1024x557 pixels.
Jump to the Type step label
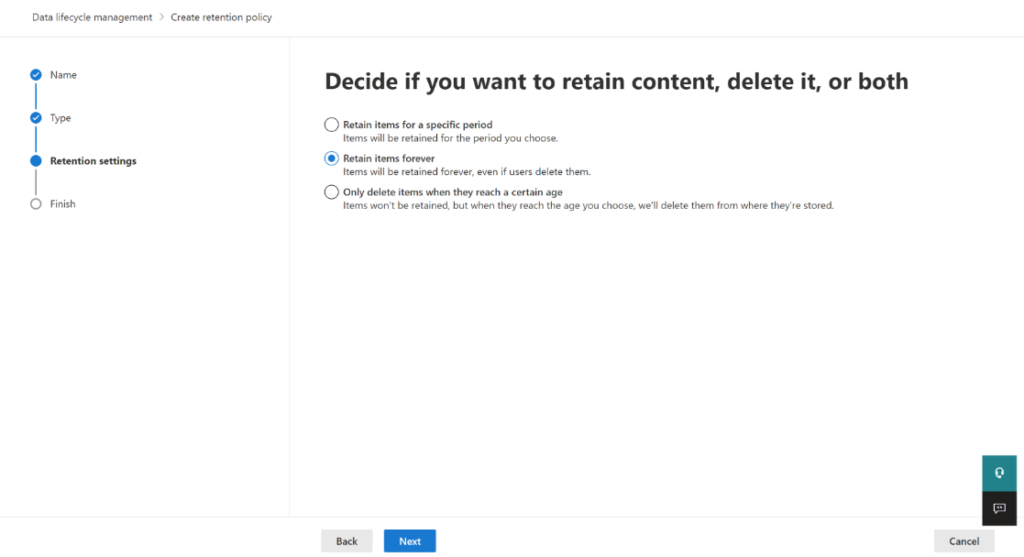pos(61,118)
